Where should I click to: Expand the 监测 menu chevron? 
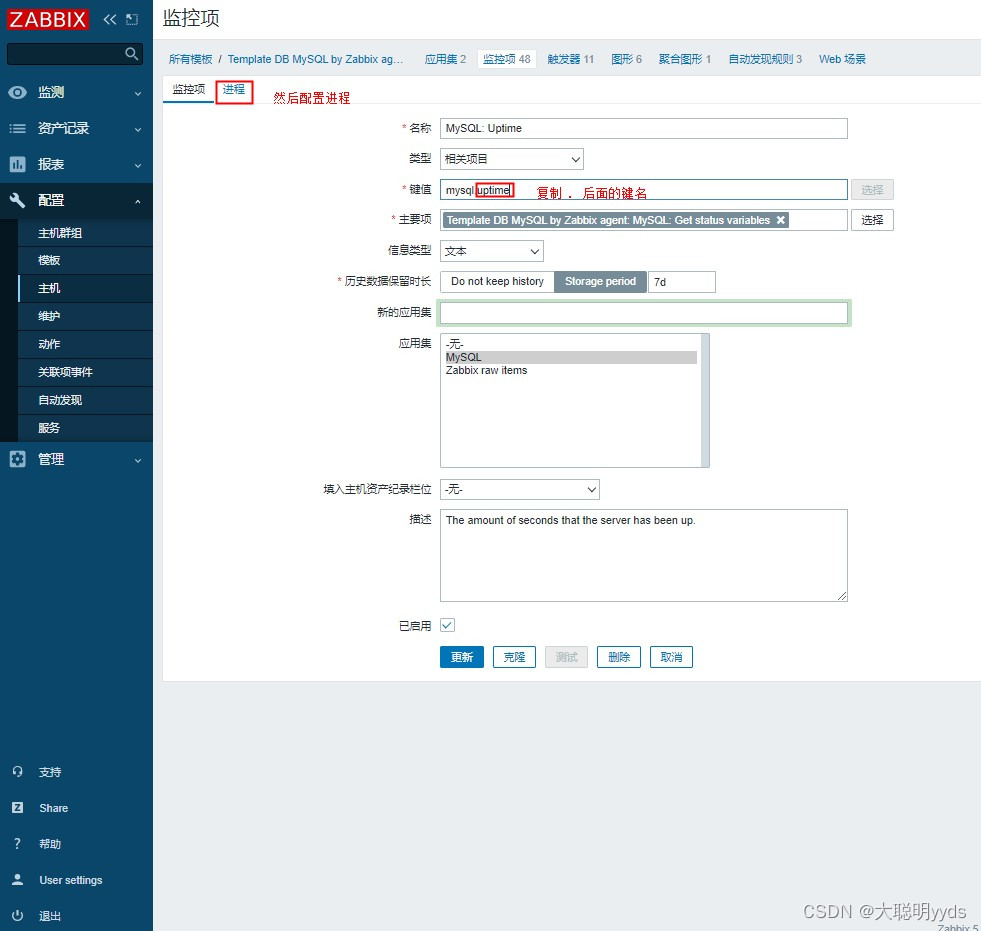tap(138, 93)
